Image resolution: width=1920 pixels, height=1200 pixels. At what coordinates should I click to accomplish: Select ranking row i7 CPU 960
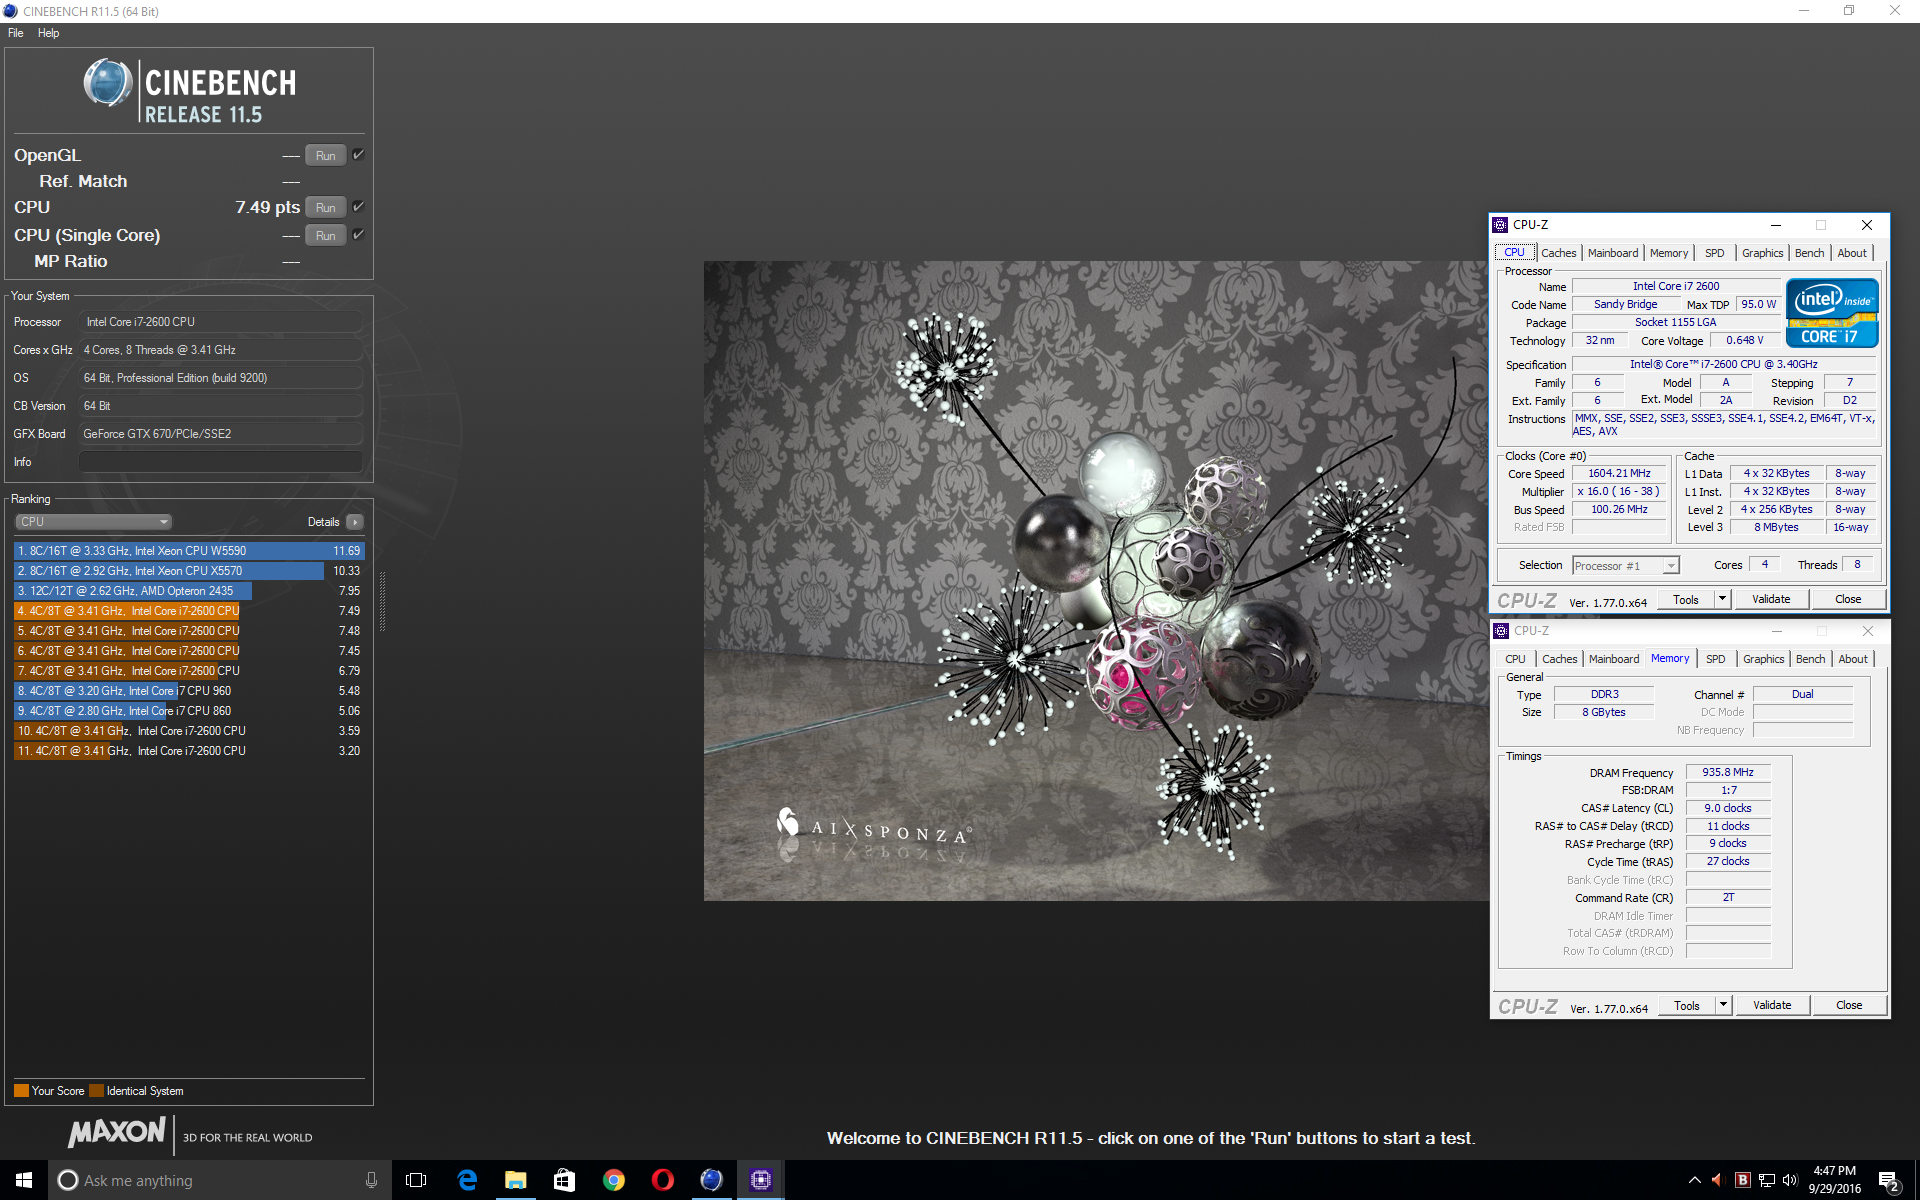click(189, 691)
